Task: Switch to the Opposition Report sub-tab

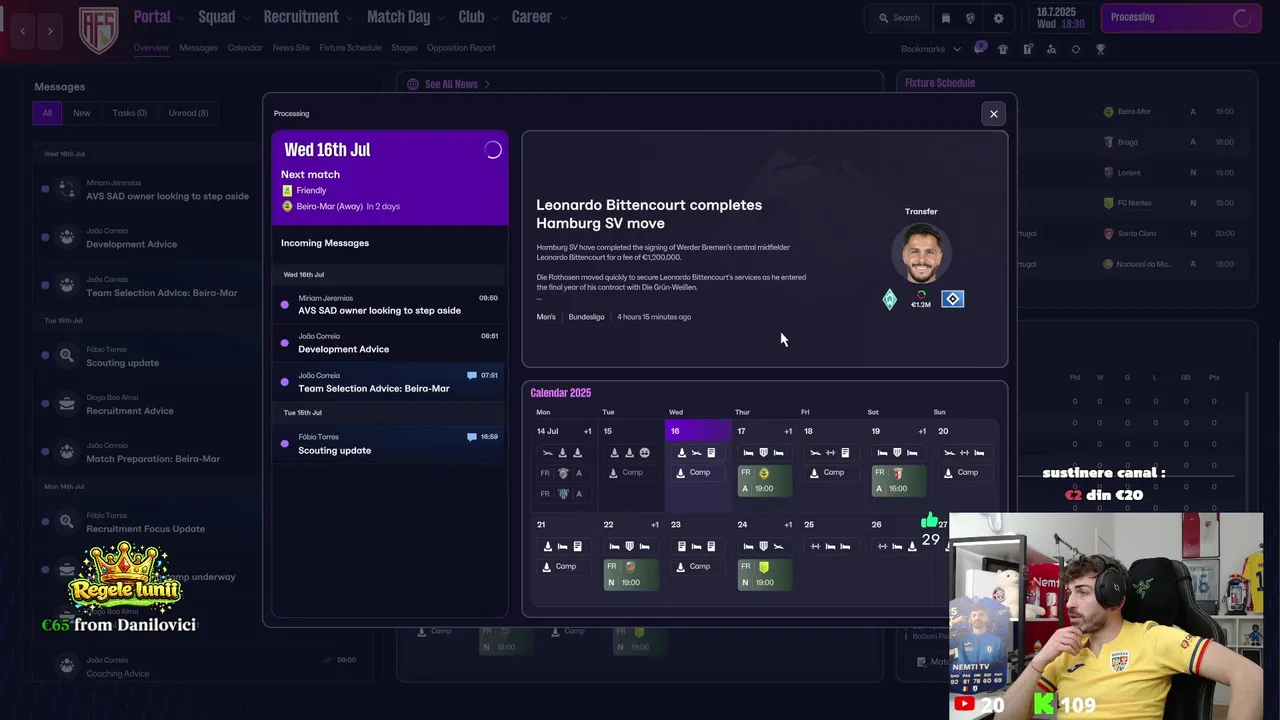Action: click(x=461, y=48)
